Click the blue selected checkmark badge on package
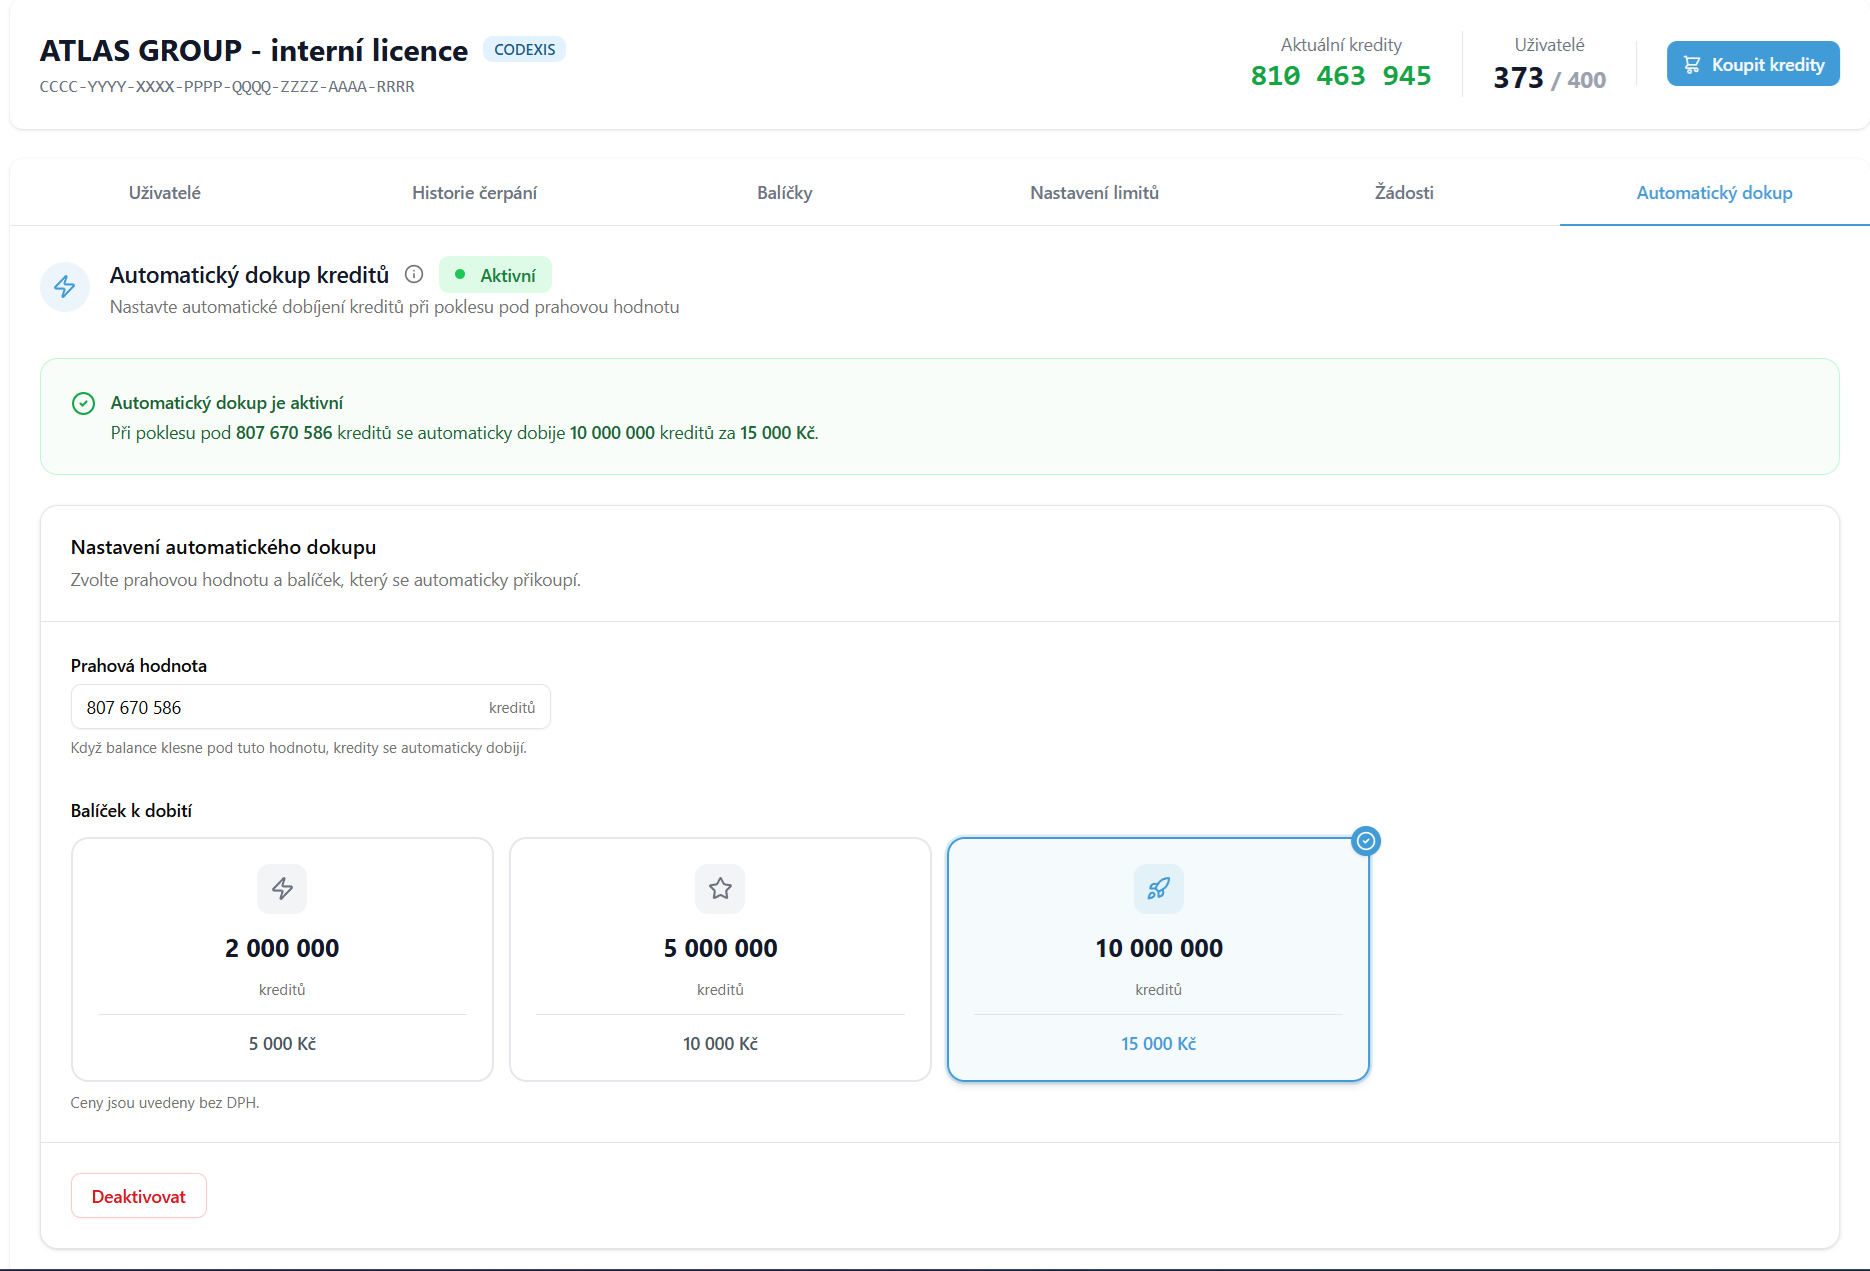This screenshot has width=1870, height=1271. (x=1365, y=841)
